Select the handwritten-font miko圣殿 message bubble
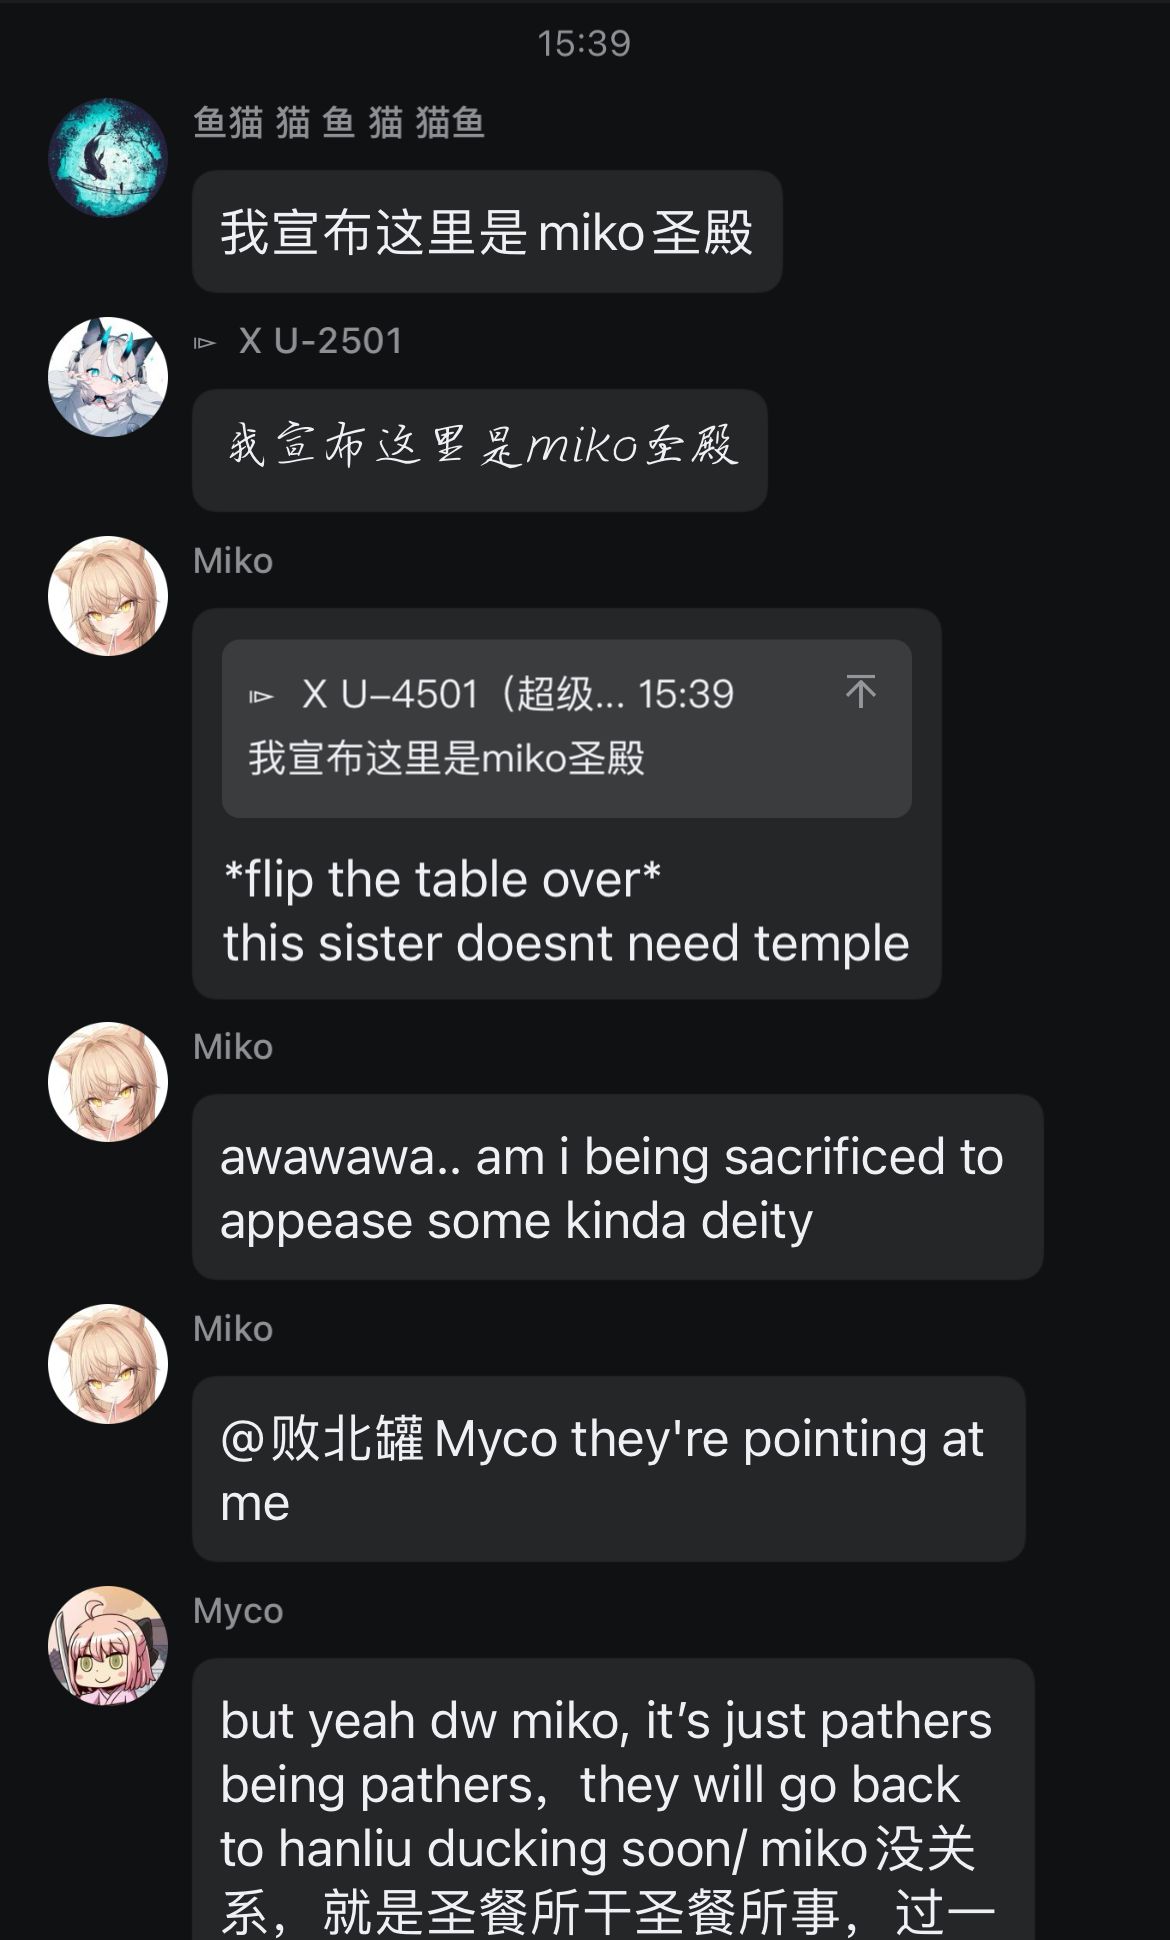Viewport: 1170px width, 1940px height. click(480, 450)
